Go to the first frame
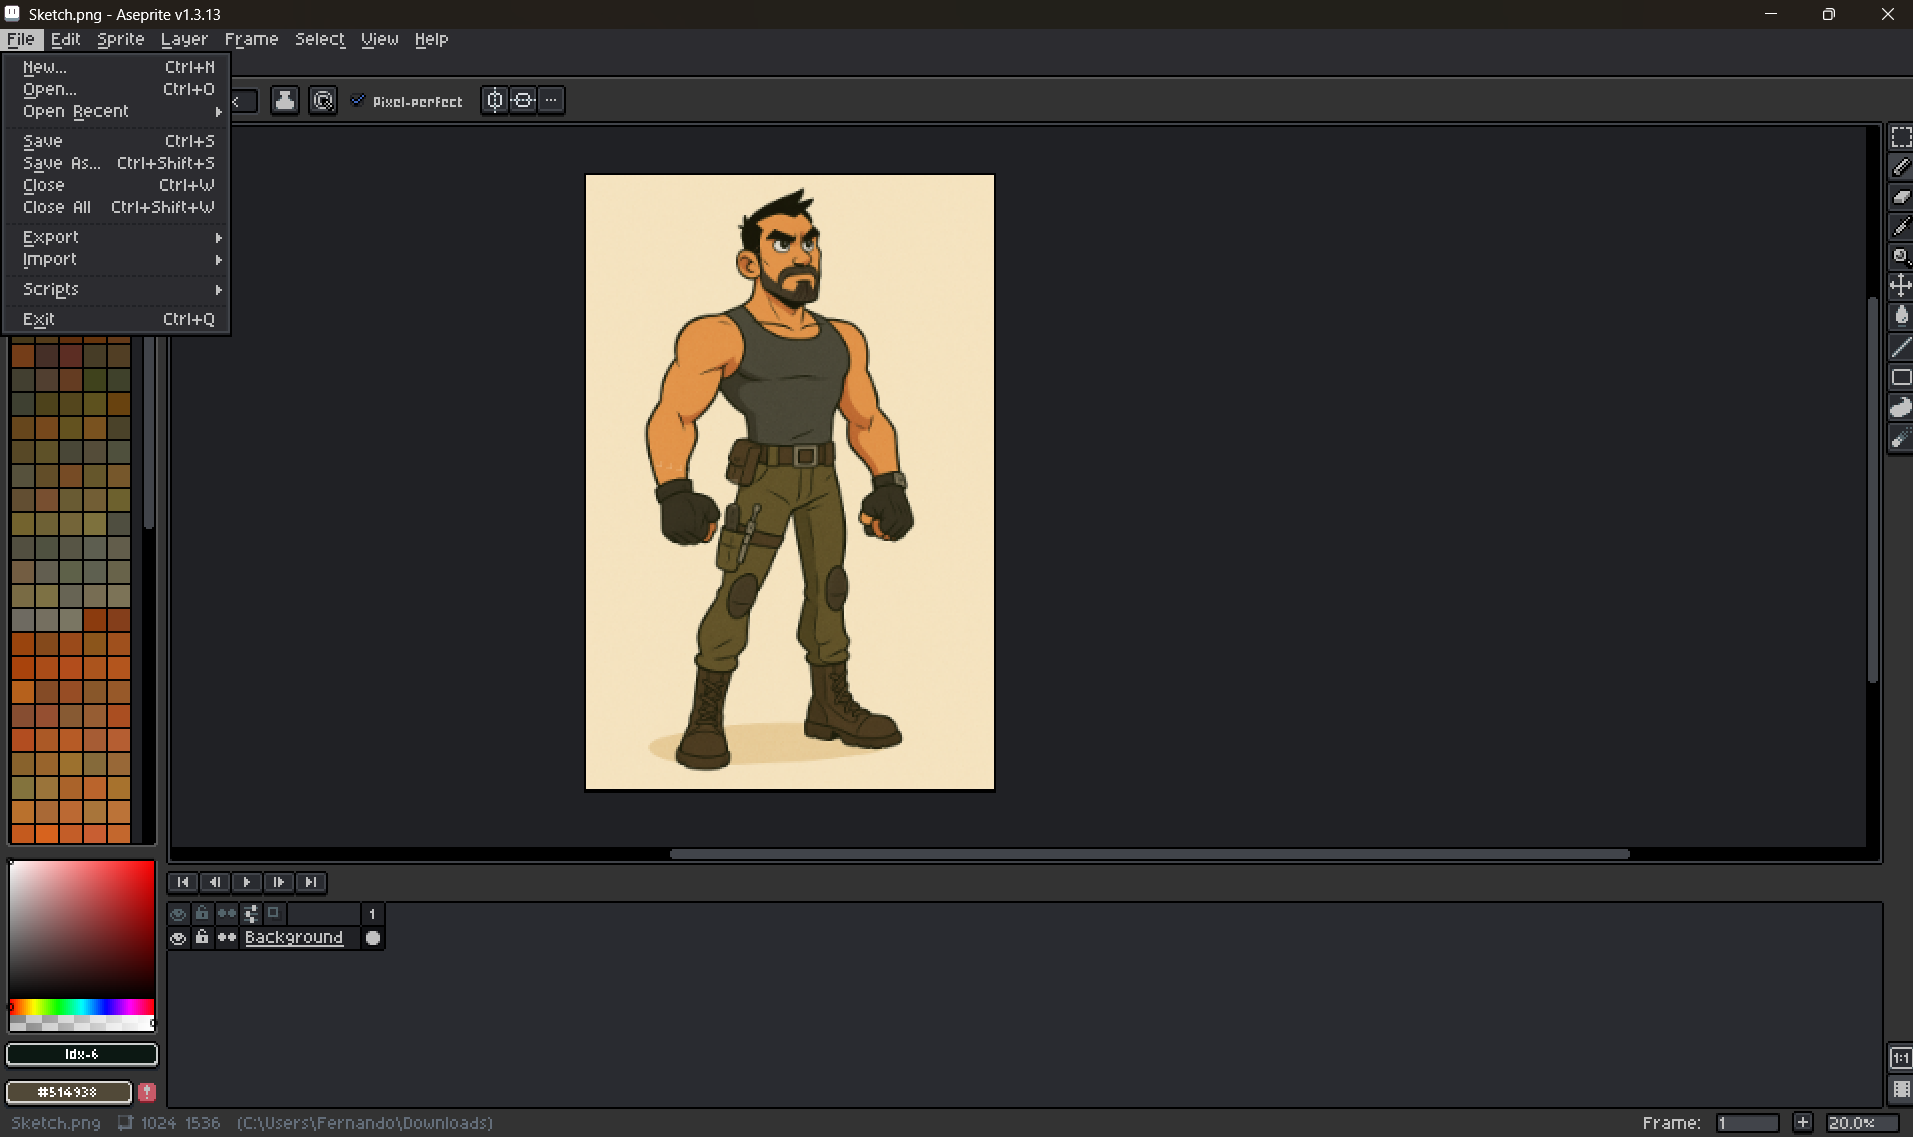 pyautogui.click(x=183, y=882)
